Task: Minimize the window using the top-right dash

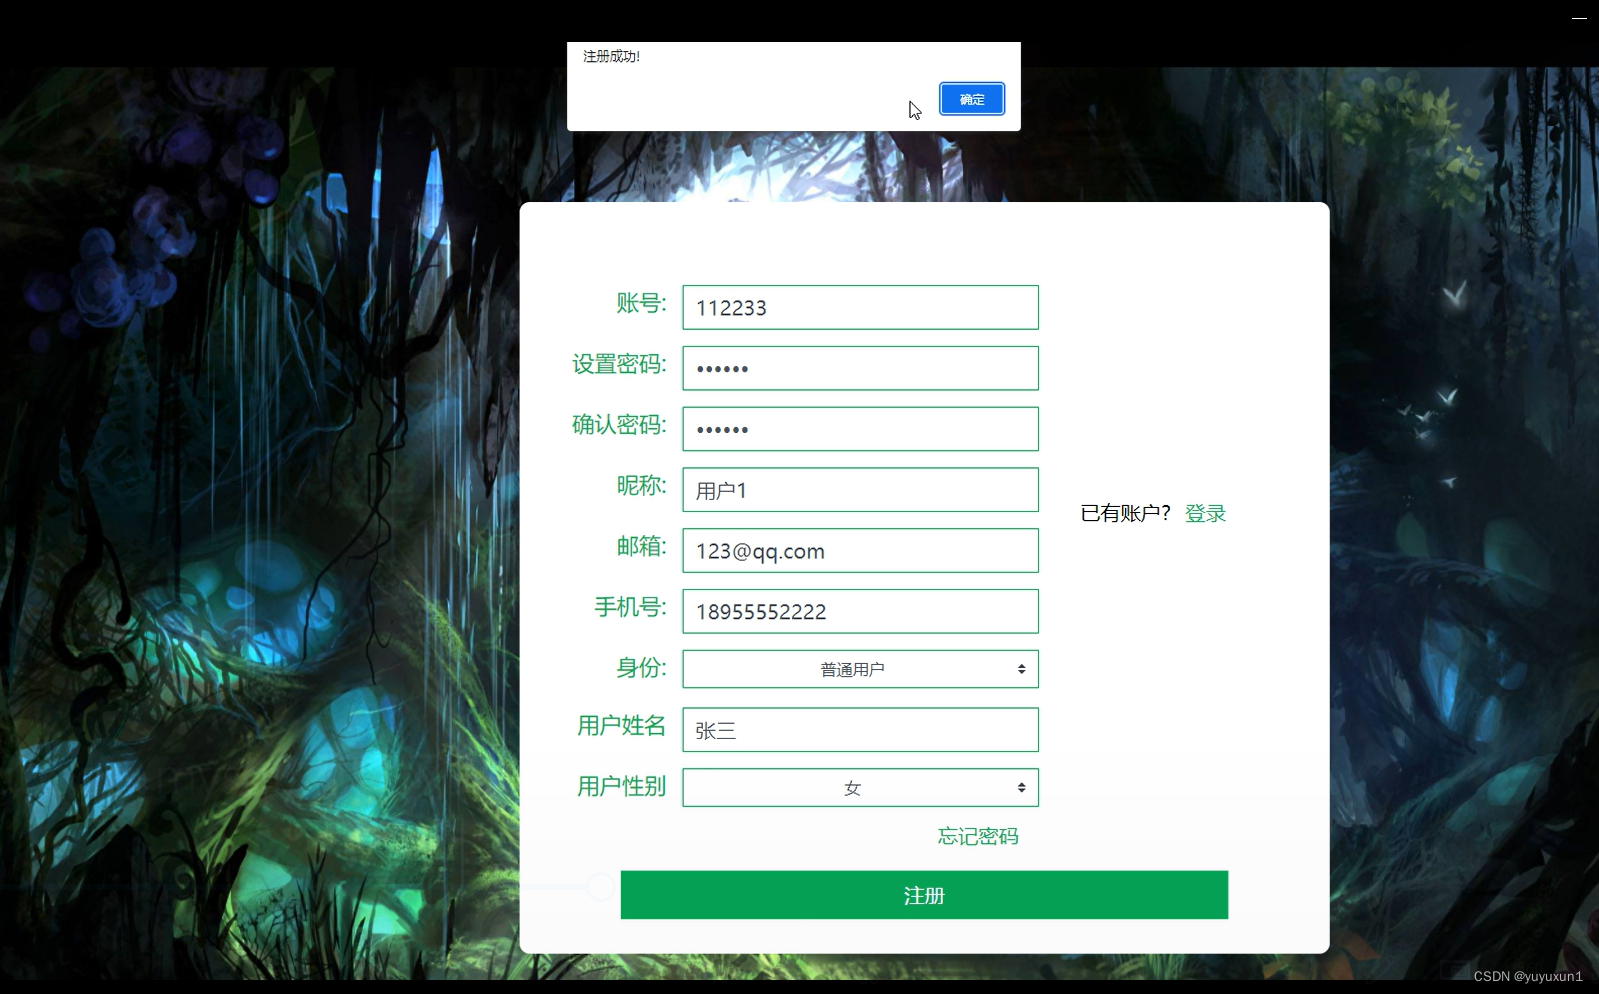Action: [x=1579, y=18]
